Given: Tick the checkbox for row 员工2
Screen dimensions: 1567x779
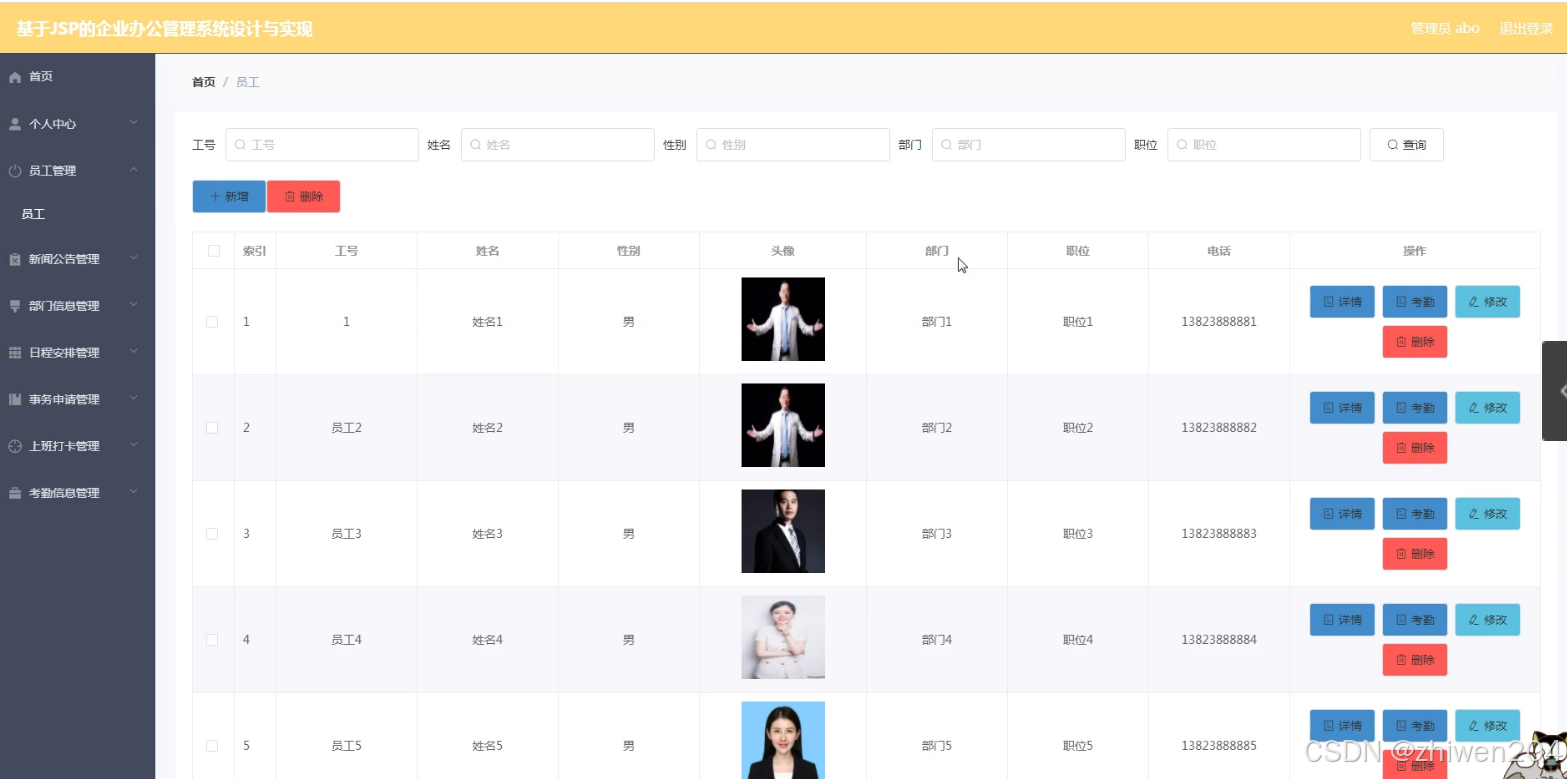Looking at the screenshot, I should [x=213, y=427].
